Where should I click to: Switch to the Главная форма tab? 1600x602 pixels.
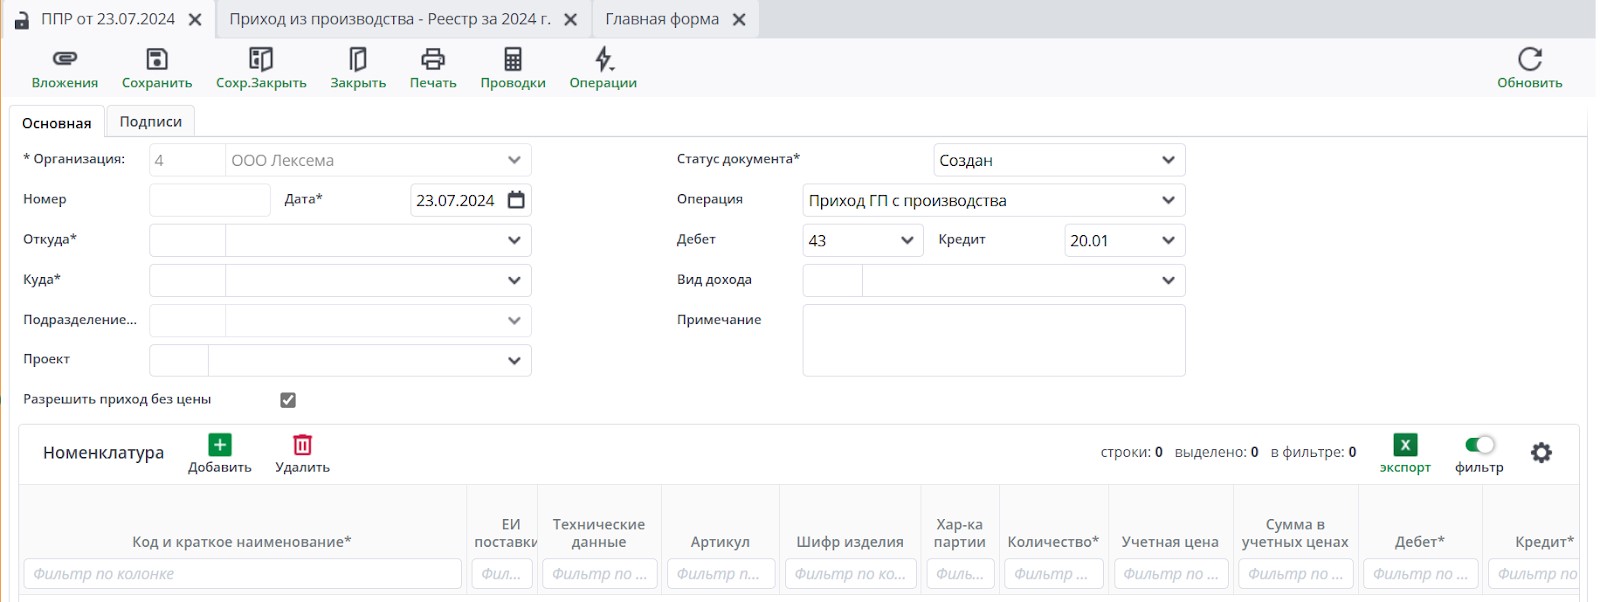click(x=661, y=19)
